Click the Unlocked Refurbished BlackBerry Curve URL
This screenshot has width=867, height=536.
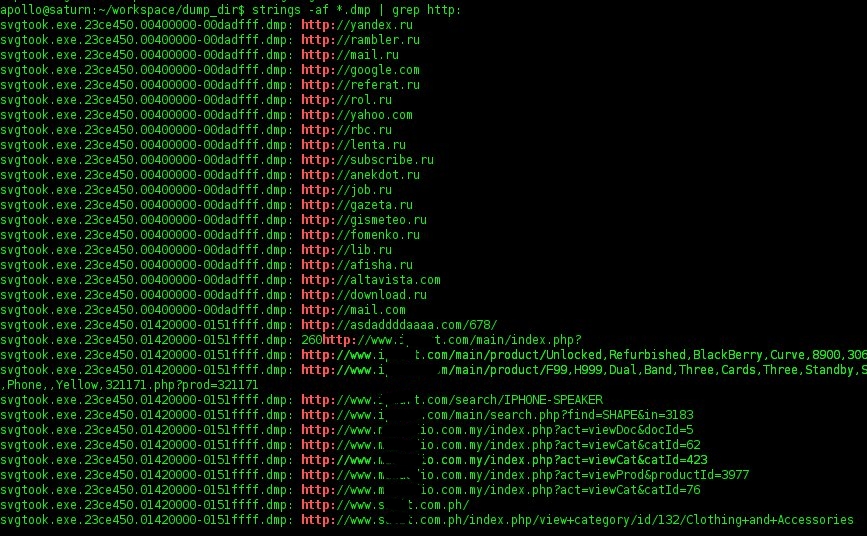[x=584, y=355]
